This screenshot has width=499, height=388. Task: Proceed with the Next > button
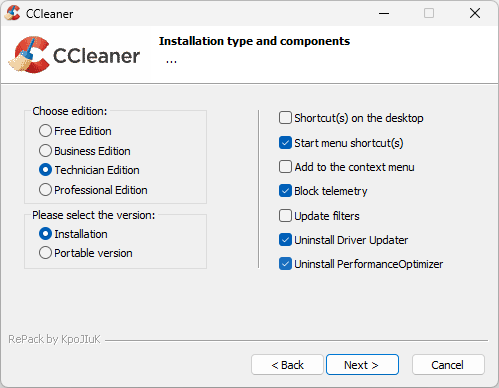pyautogui.click(x=362, y=365)
